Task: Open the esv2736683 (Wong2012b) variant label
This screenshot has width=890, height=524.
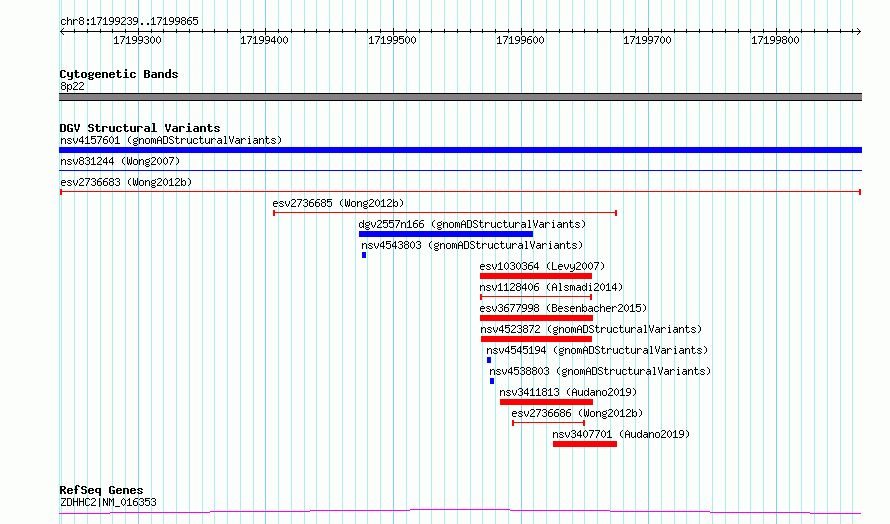Action: pos(126,182)
